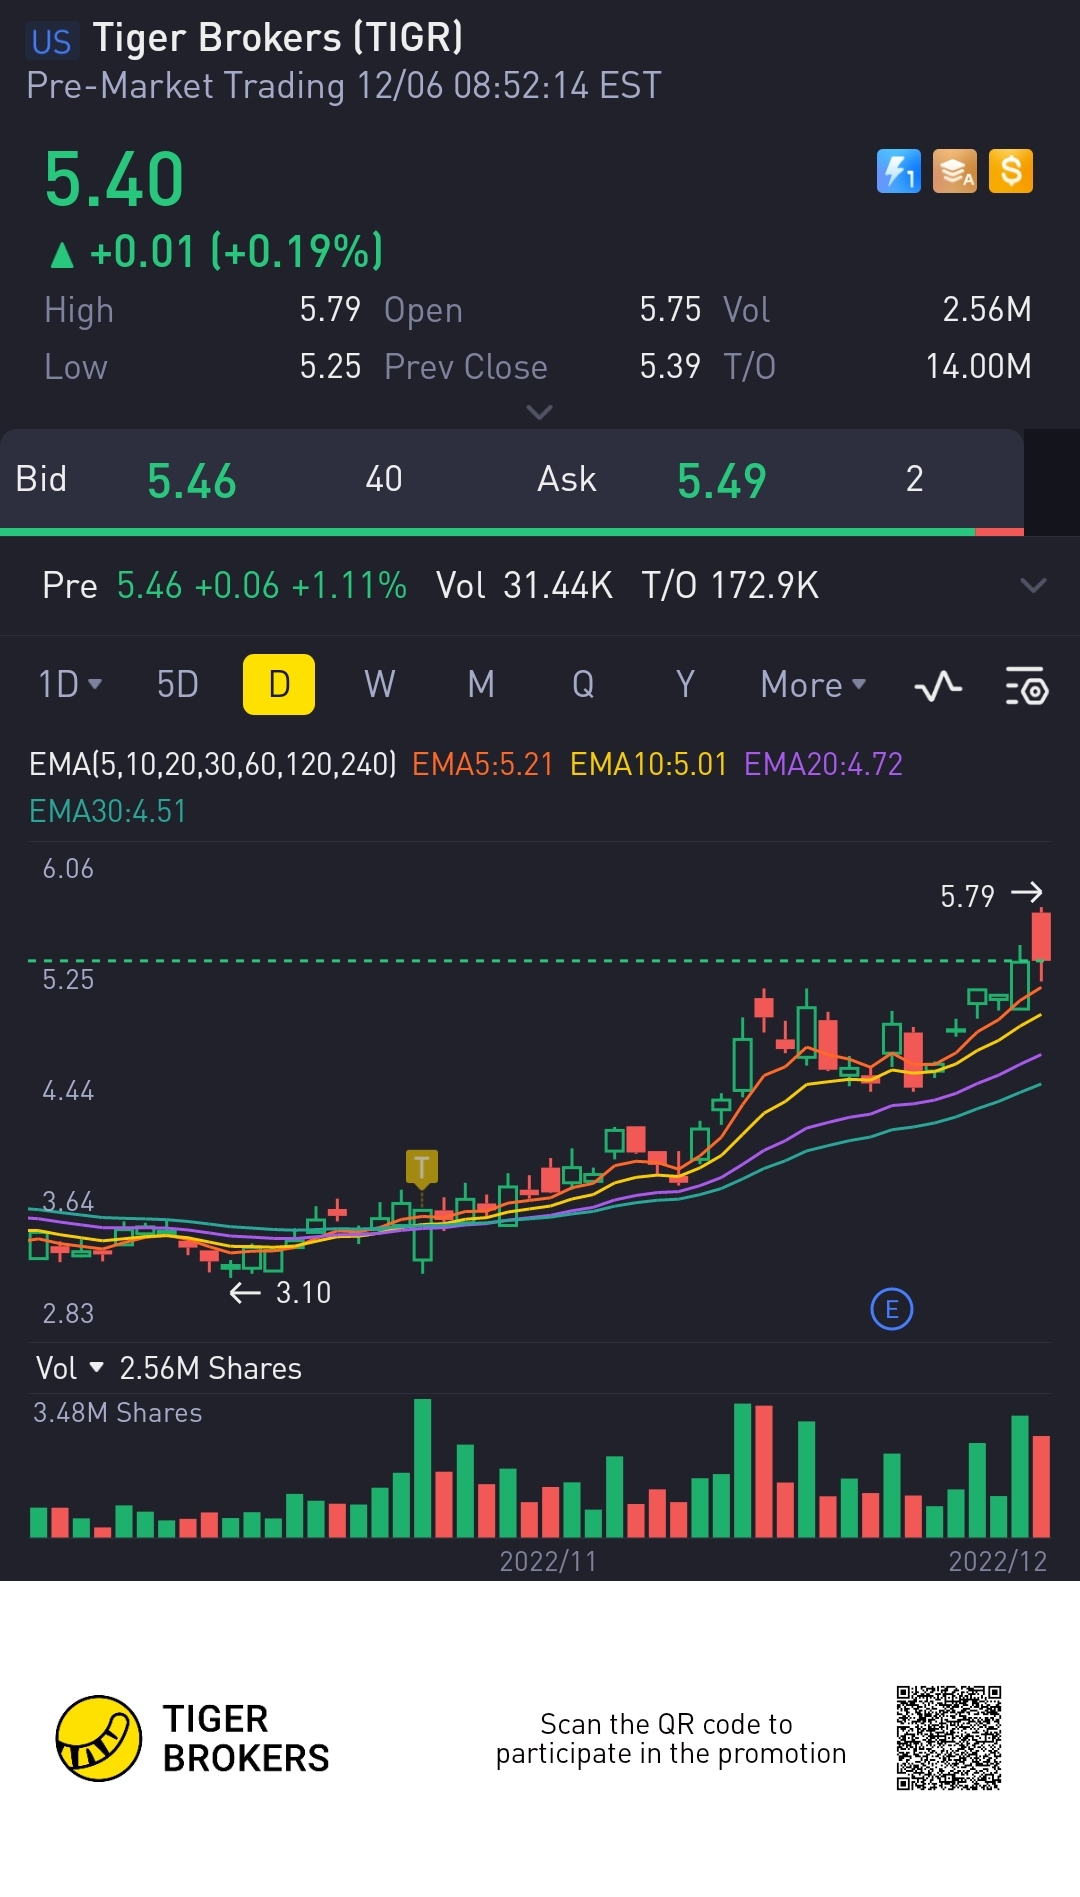Screen dimensions: 1080x1897
Task: Tap the EMA10:5.01 value
Action: point(649,764)
